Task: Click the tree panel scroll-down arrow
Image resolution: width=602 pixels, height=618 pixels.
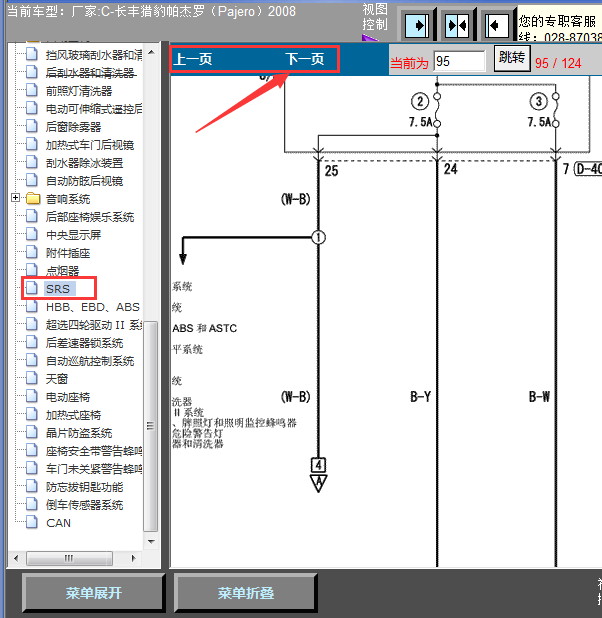Action: point(151,542)
